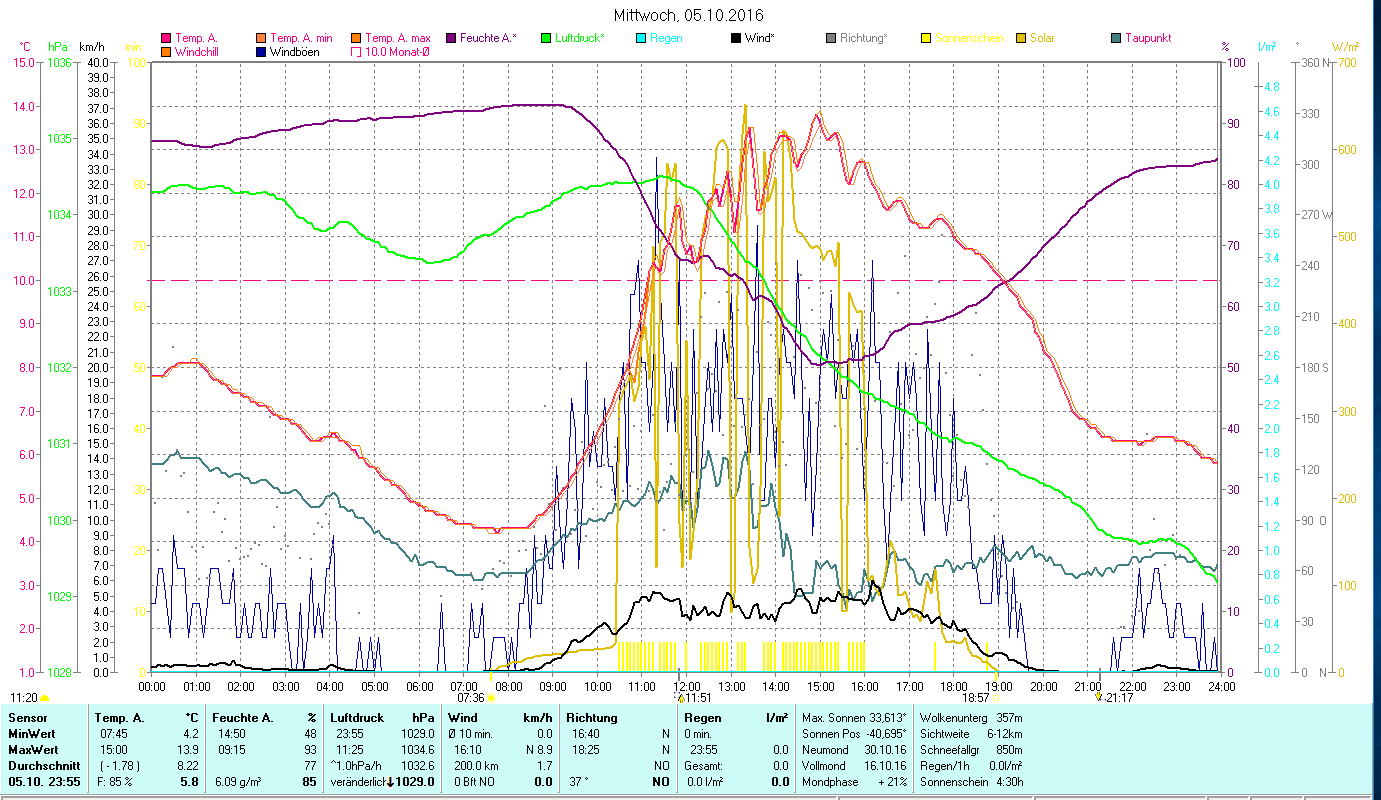
Task: Click the Richtung column header in table
Action: tap(592, 718)
